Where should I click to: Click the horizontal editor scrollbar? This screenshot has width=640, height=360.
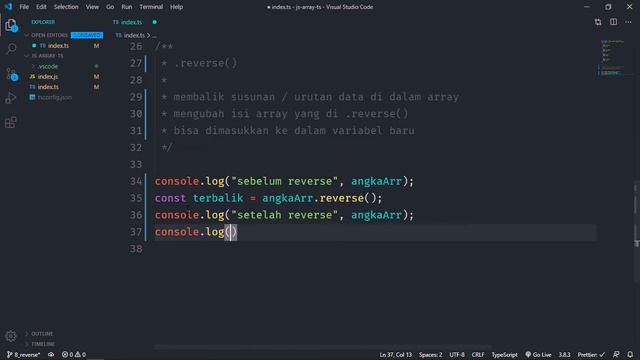coord(322,347)
